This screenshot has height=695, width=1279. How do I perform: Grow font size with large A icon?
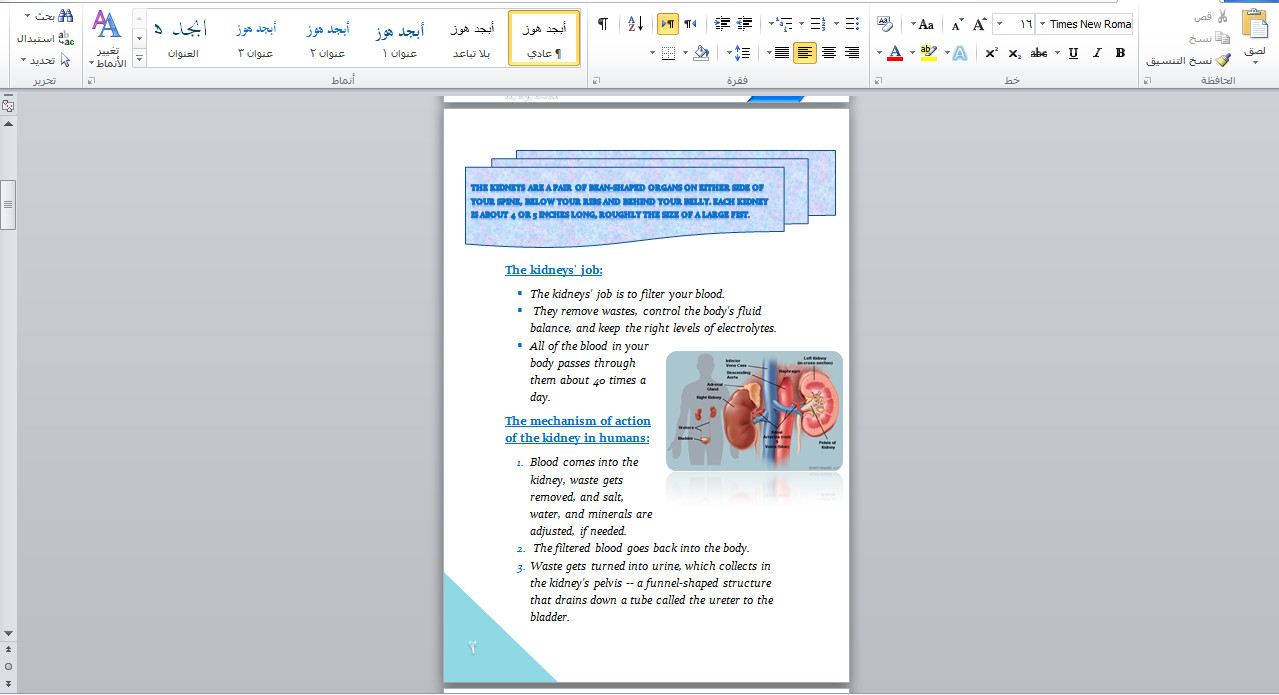click(x=979, y=24)
